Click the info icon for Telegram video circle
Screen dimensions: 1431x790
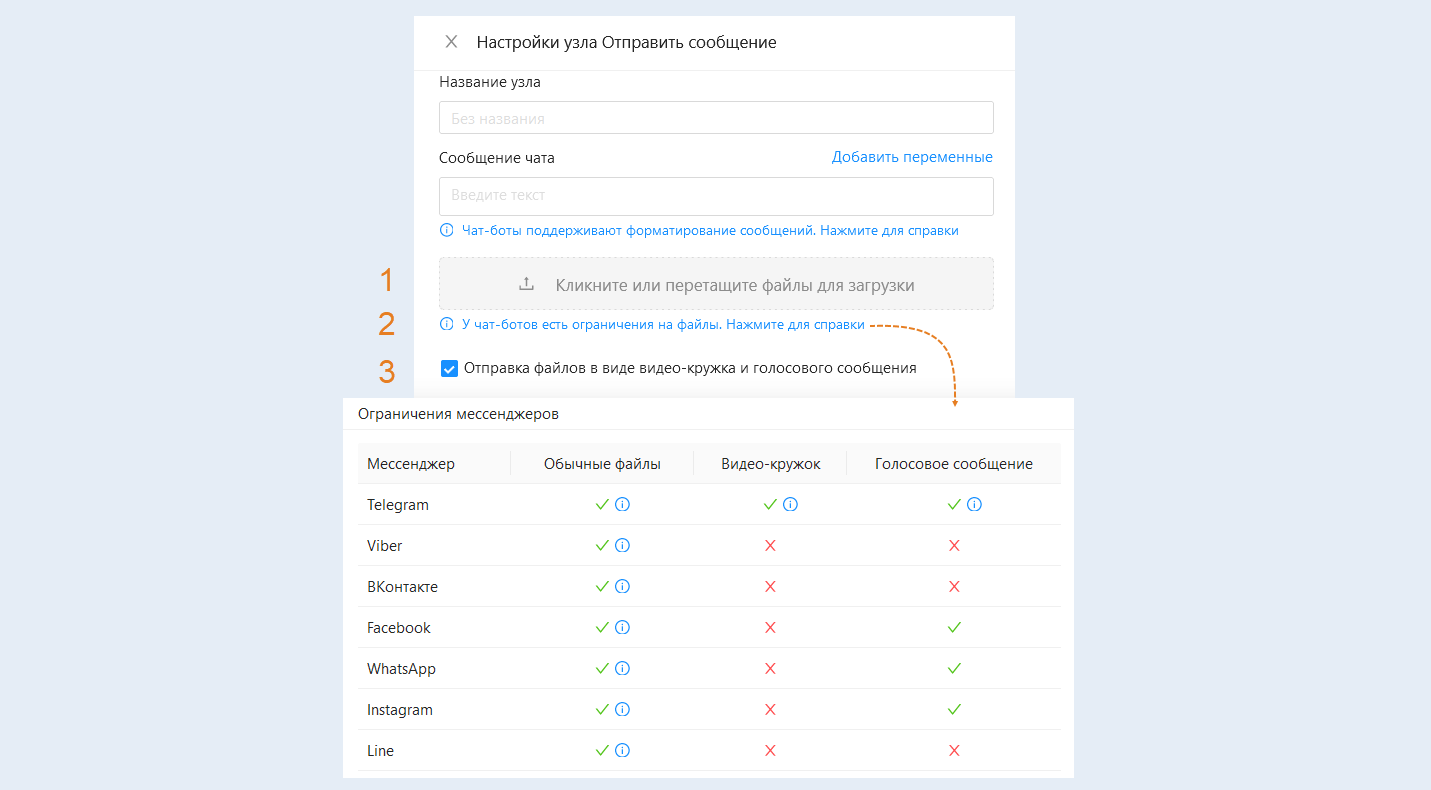[790, 505]
